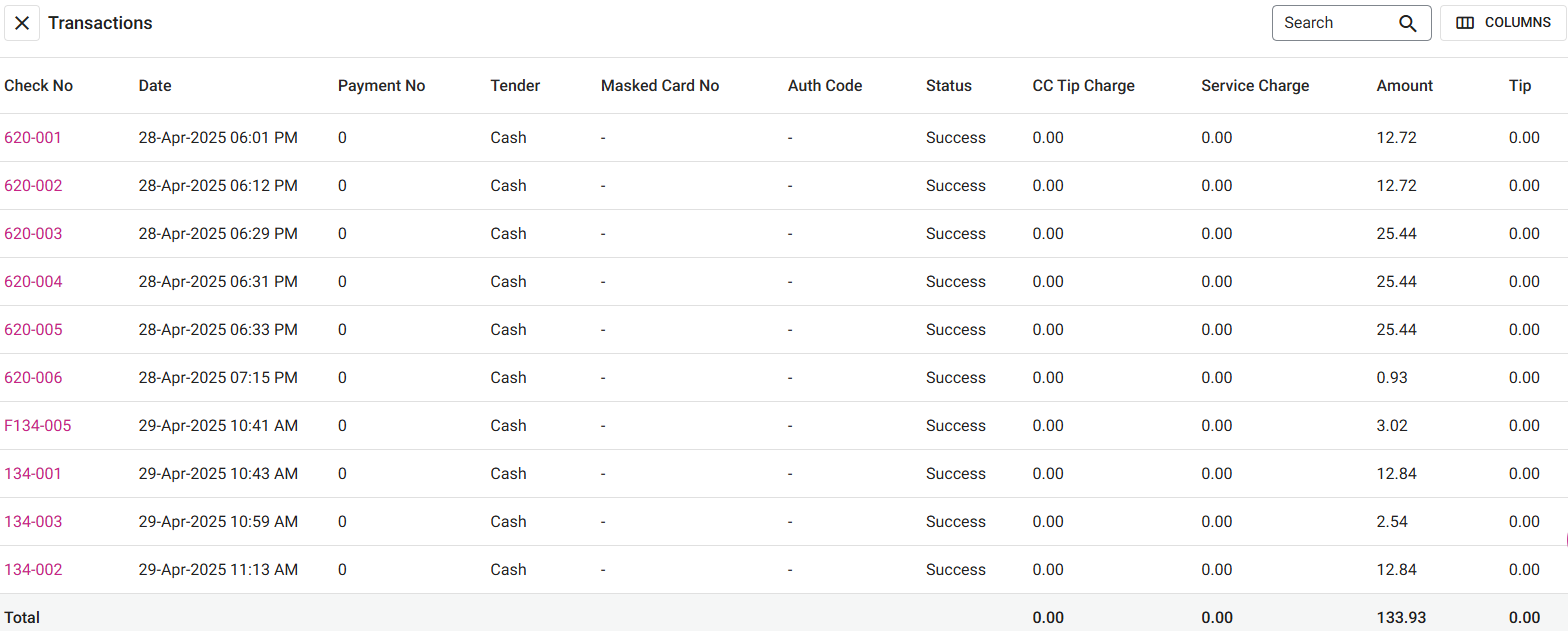This screenshot has height=631, width=1568.
Task: Sort by the Tender column header
Action: [515, 86]
